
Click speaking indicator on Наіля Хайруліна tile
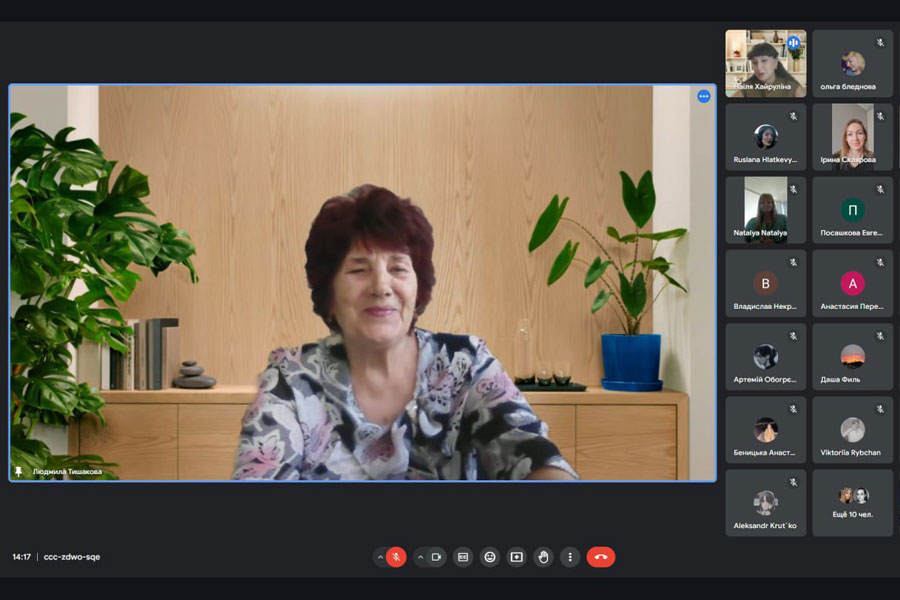(x=794, y=42)
